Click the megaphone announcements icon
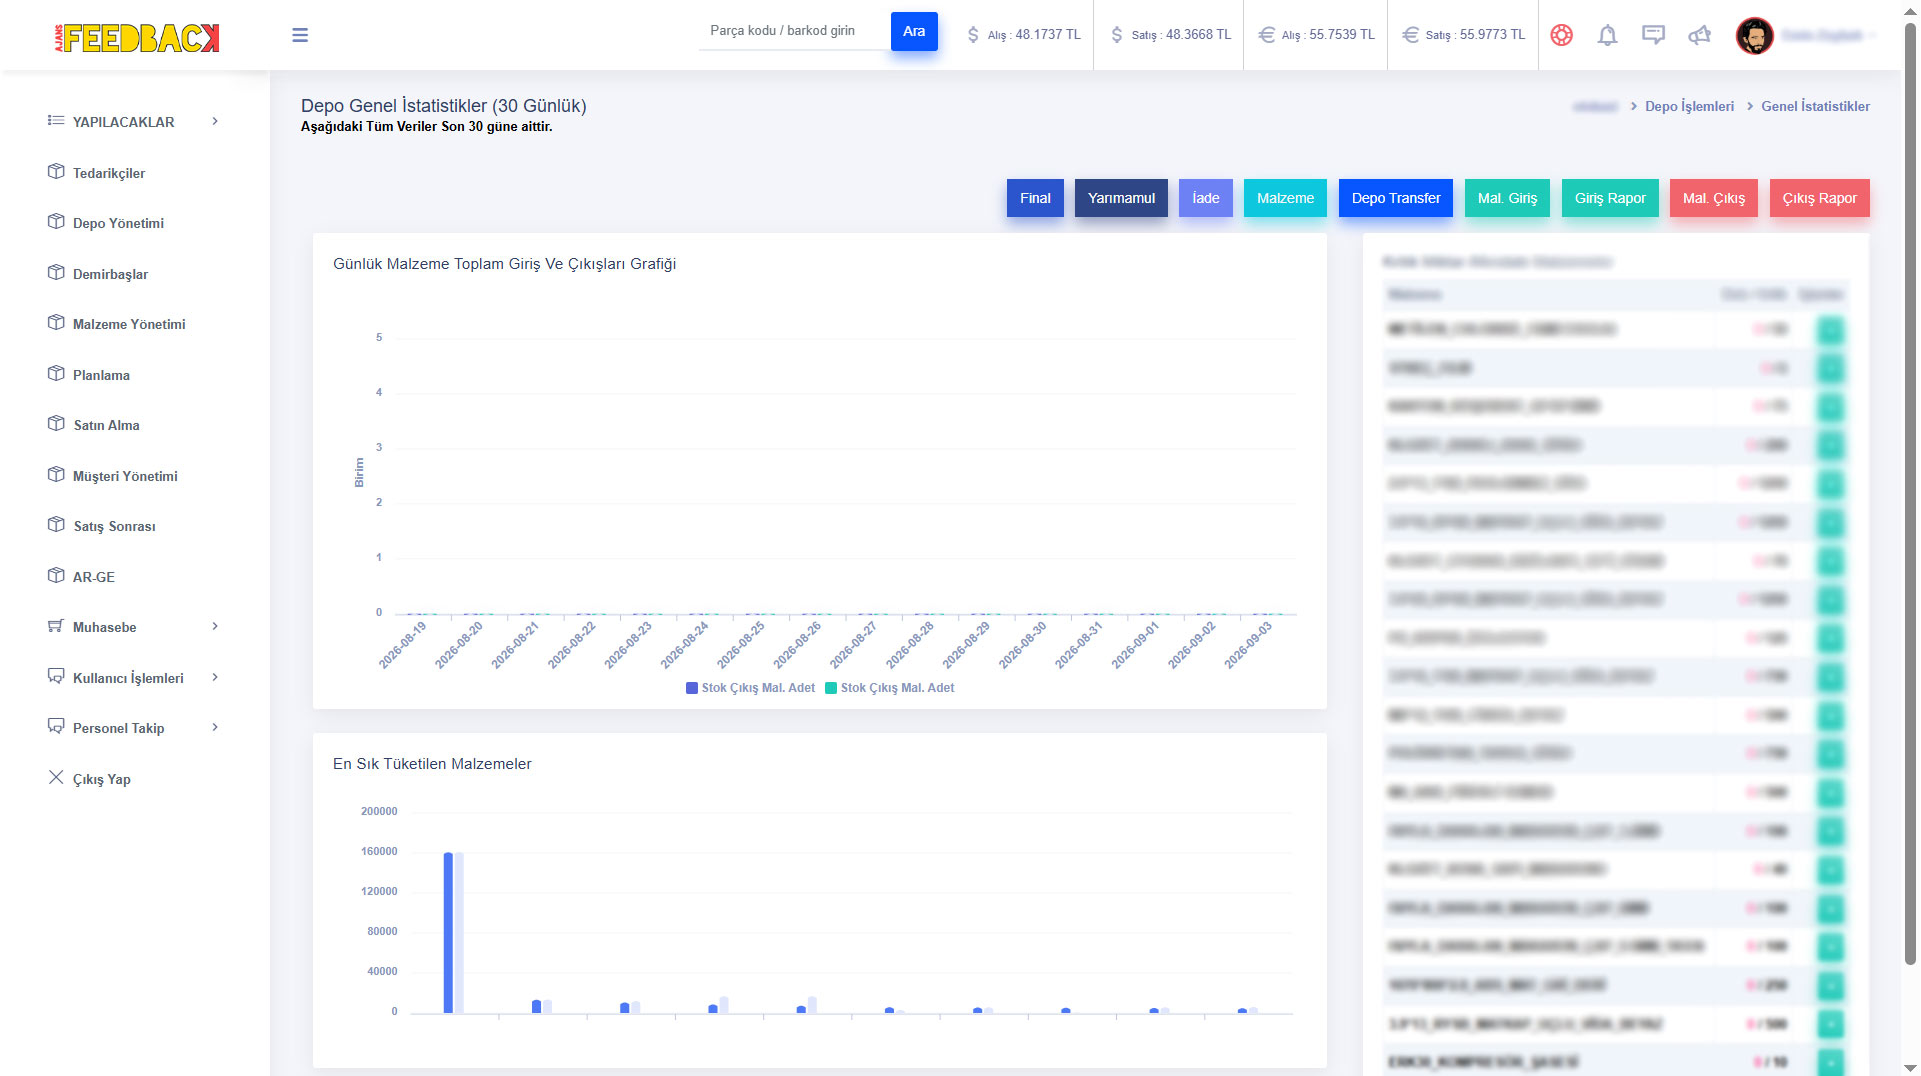Image resolution: width=1921 pixels, height=1076 pixels. point(1699,35)
